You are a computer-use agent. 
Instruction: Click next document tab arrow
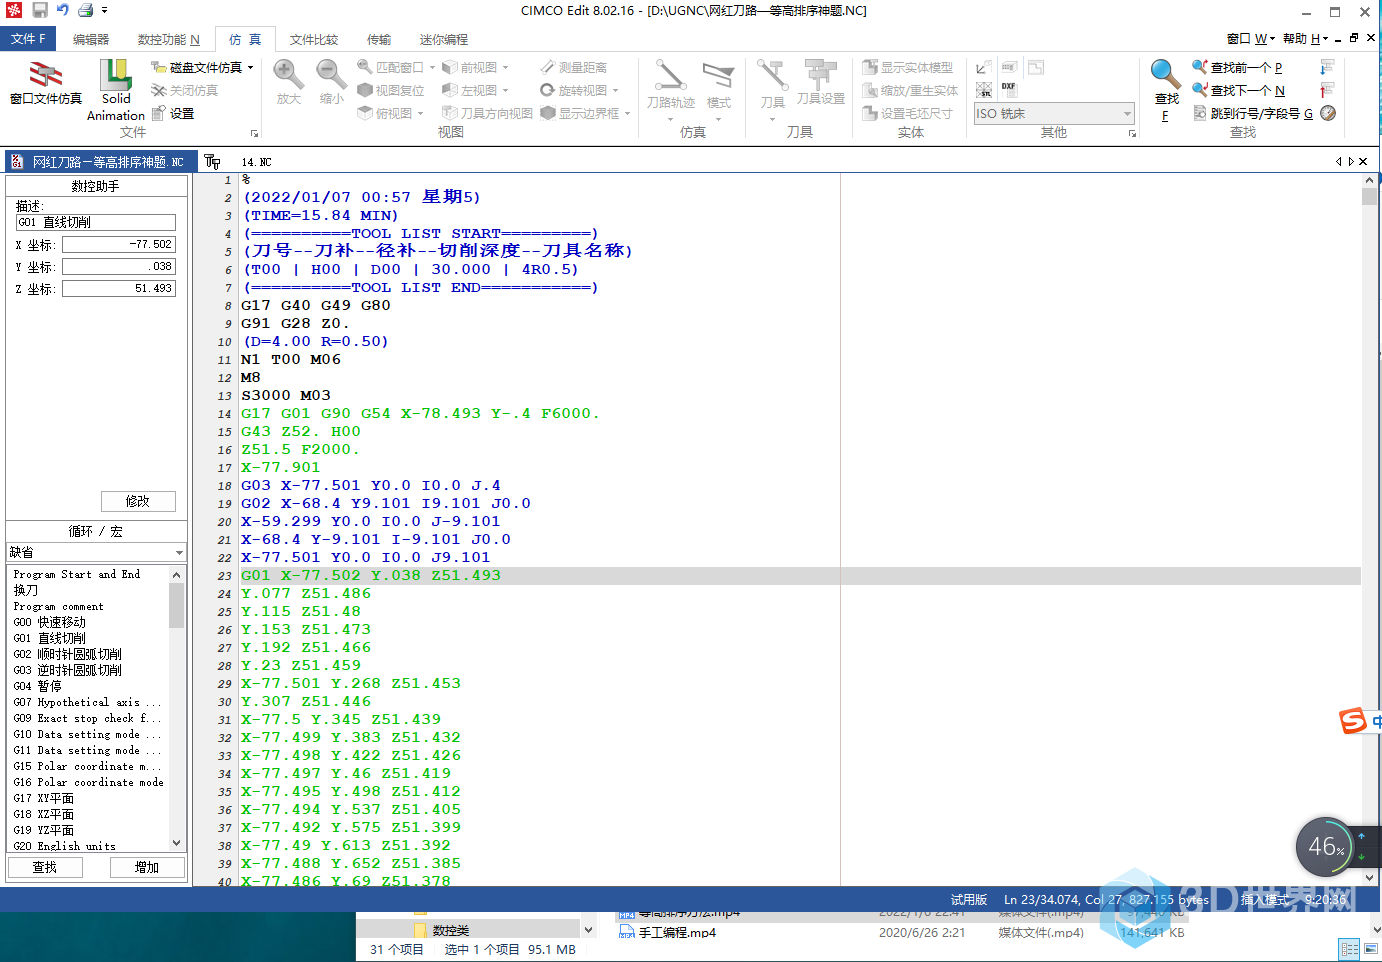coord(1351,161)
